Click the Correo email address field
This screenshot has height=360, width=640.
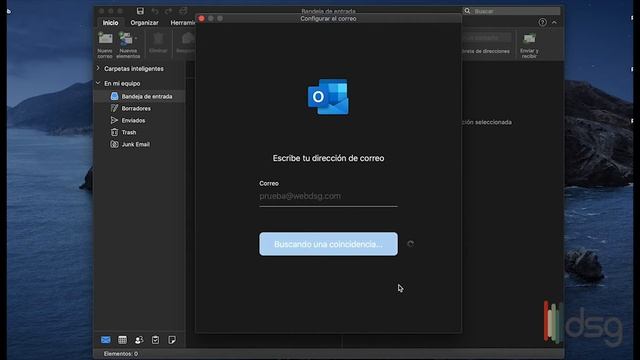pos(328,196)
